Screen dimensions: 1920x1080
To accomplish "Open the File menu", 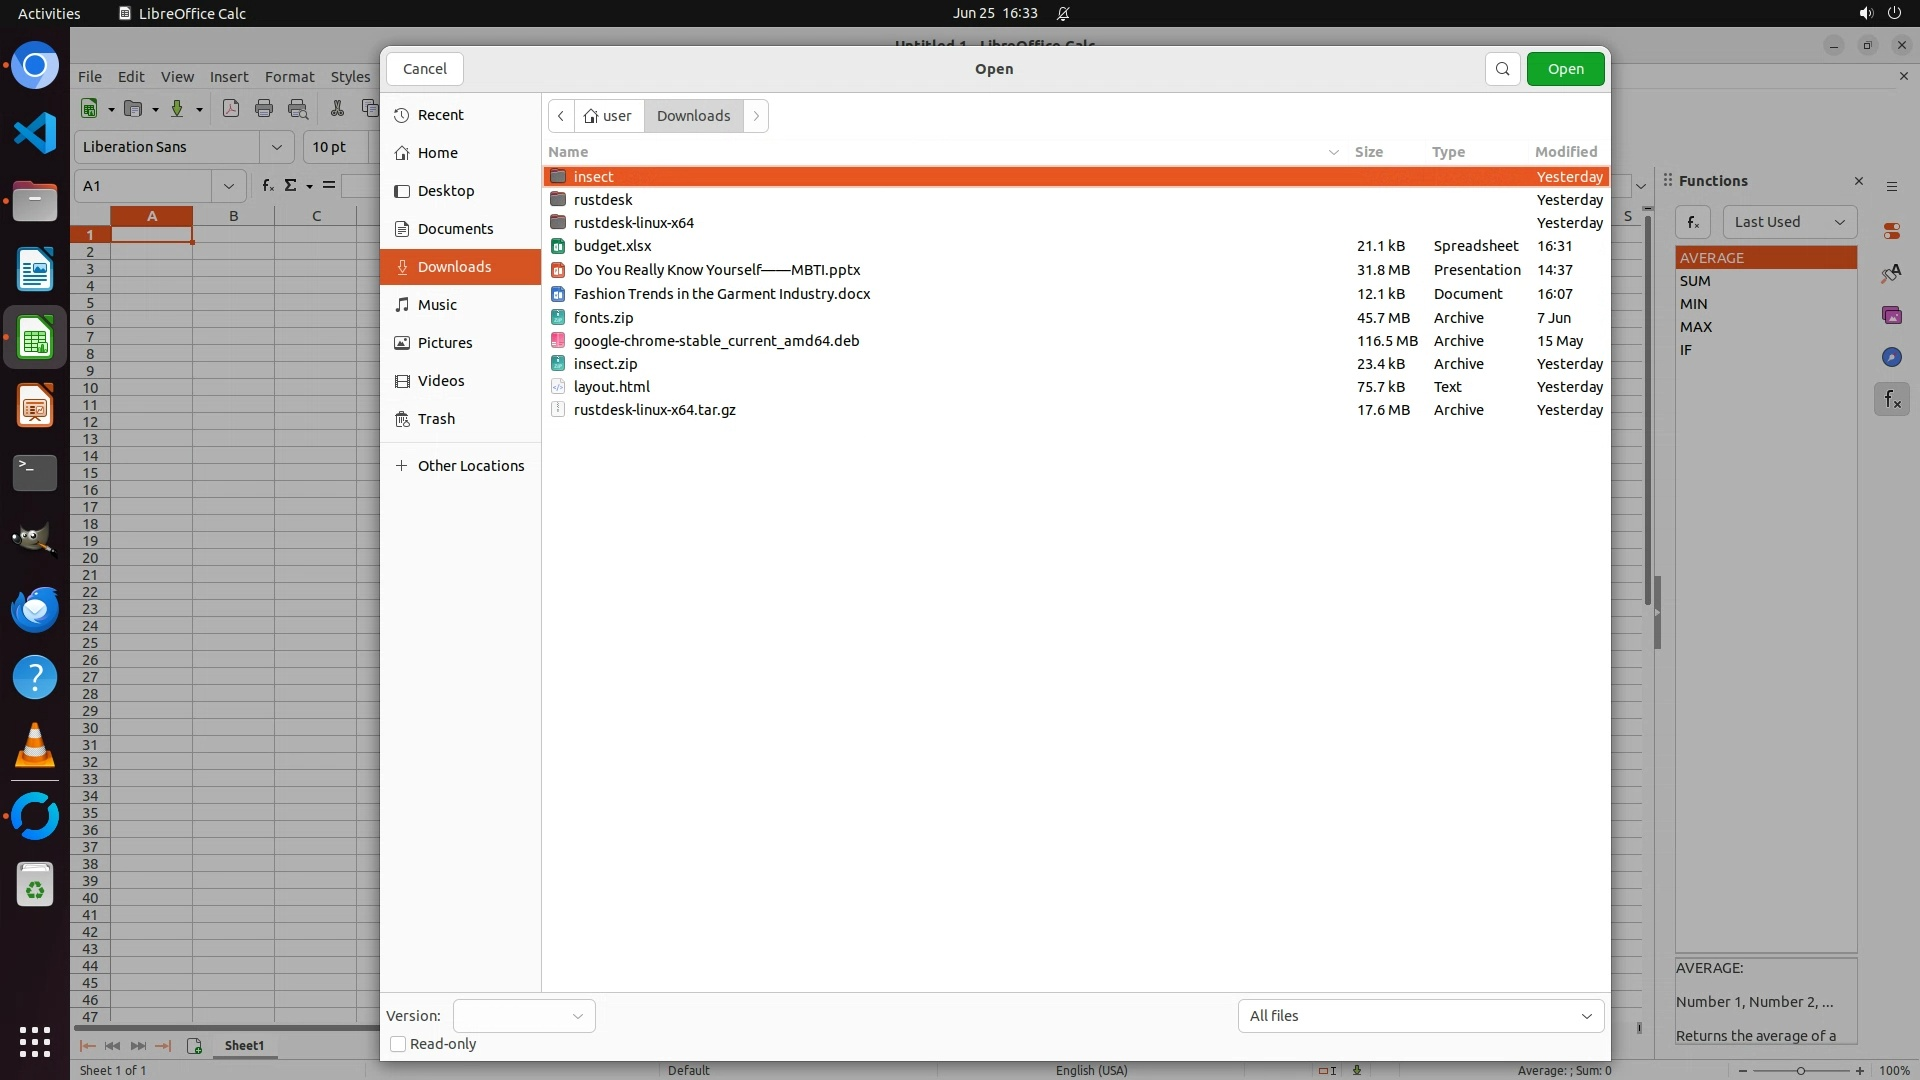I will (89, 76).
